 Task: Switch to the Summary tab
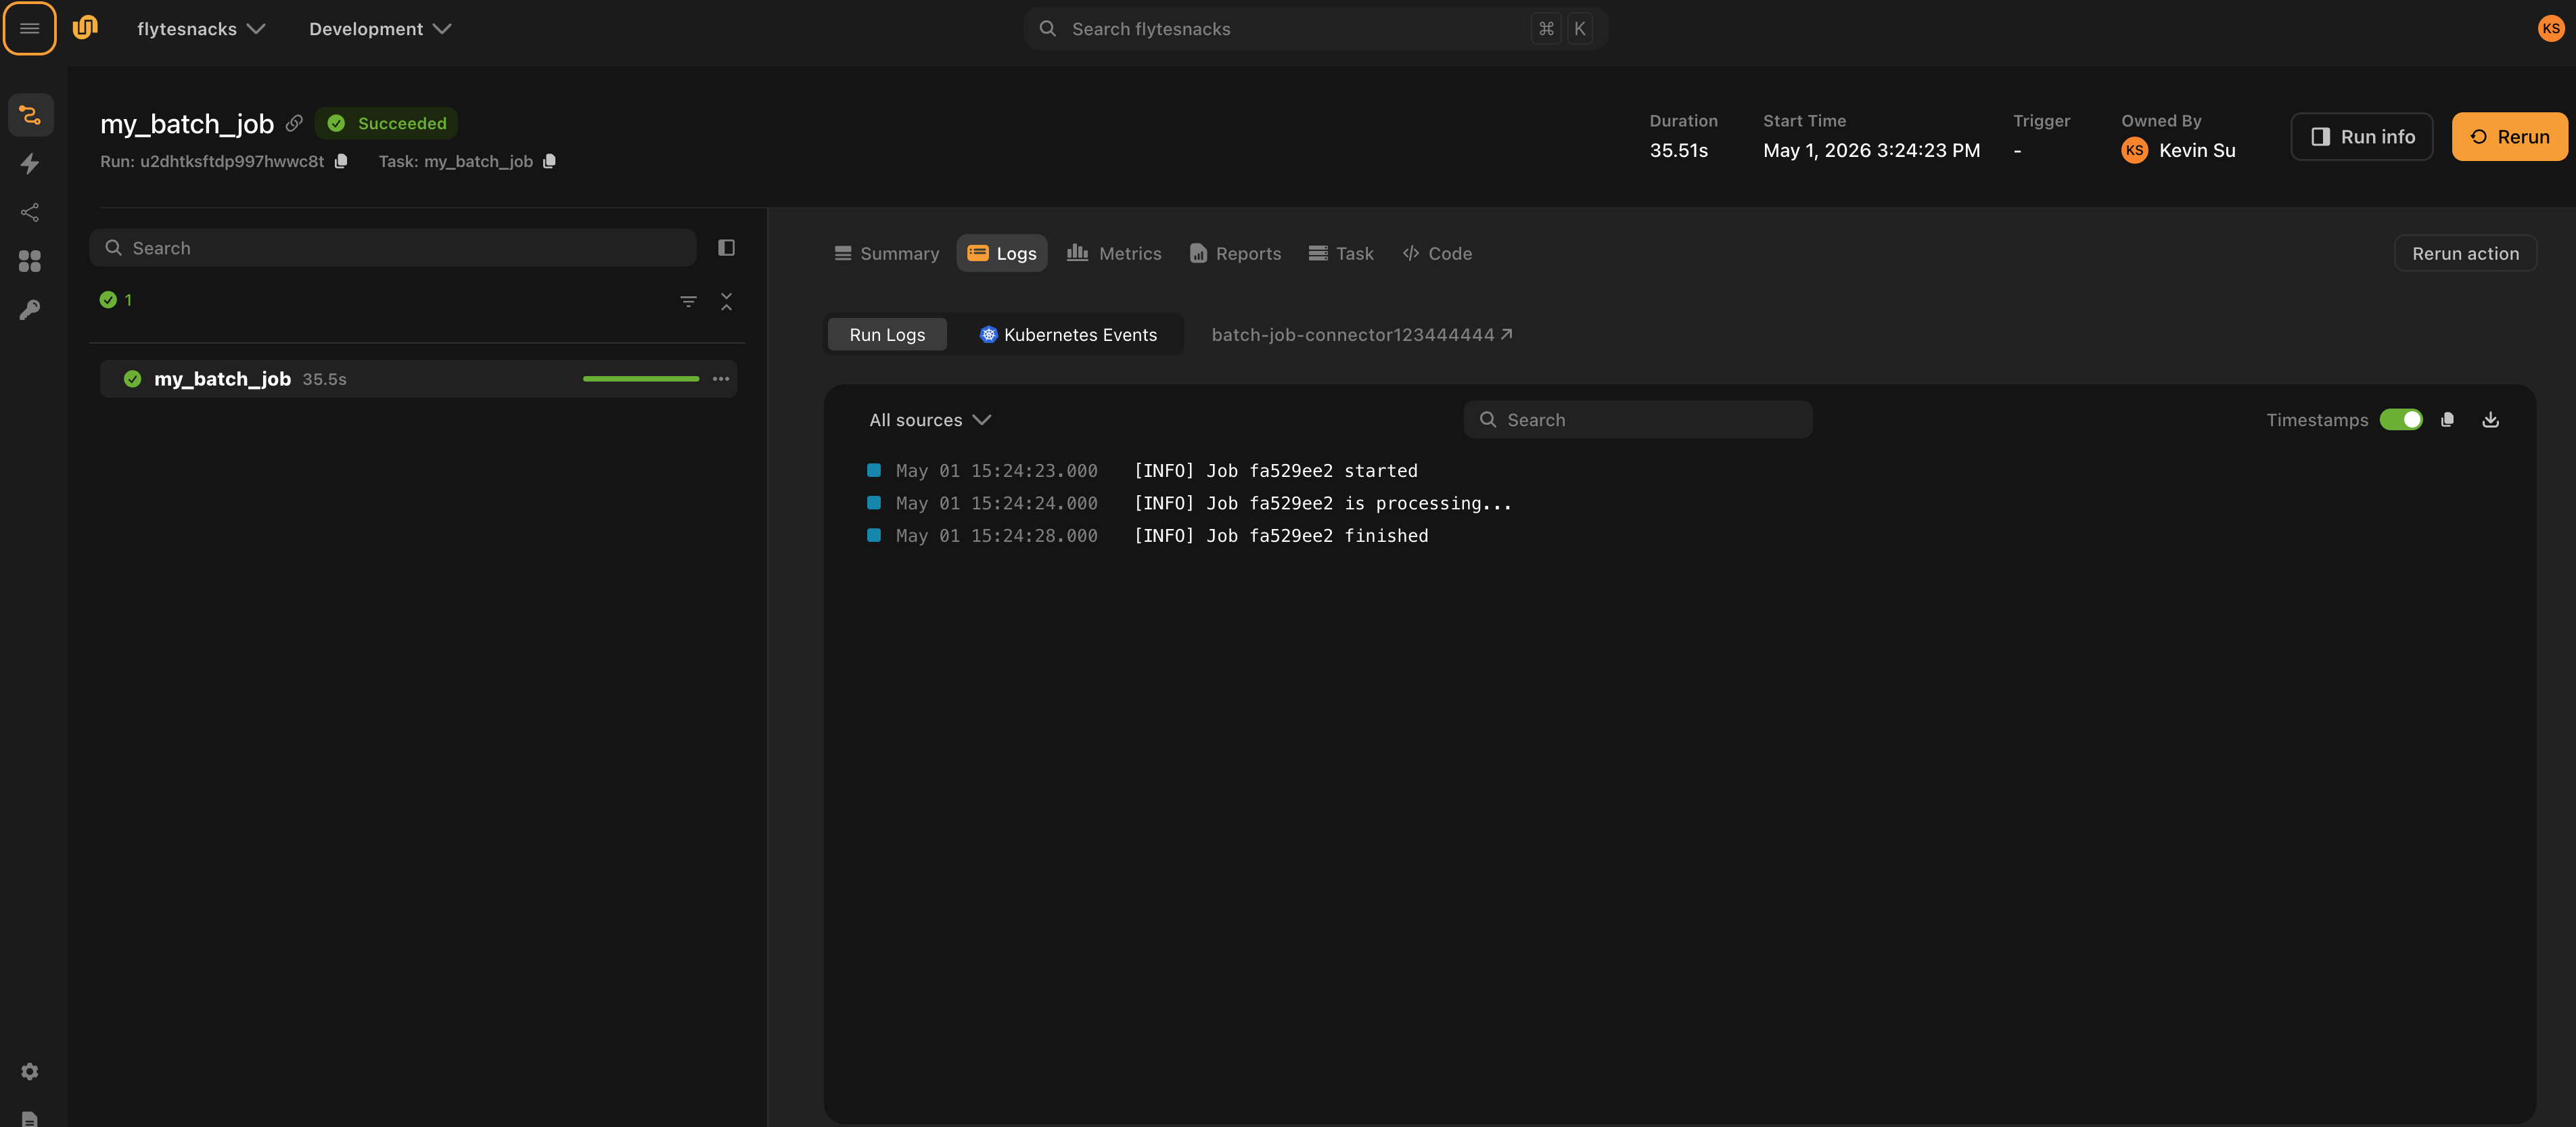(887, 254)
